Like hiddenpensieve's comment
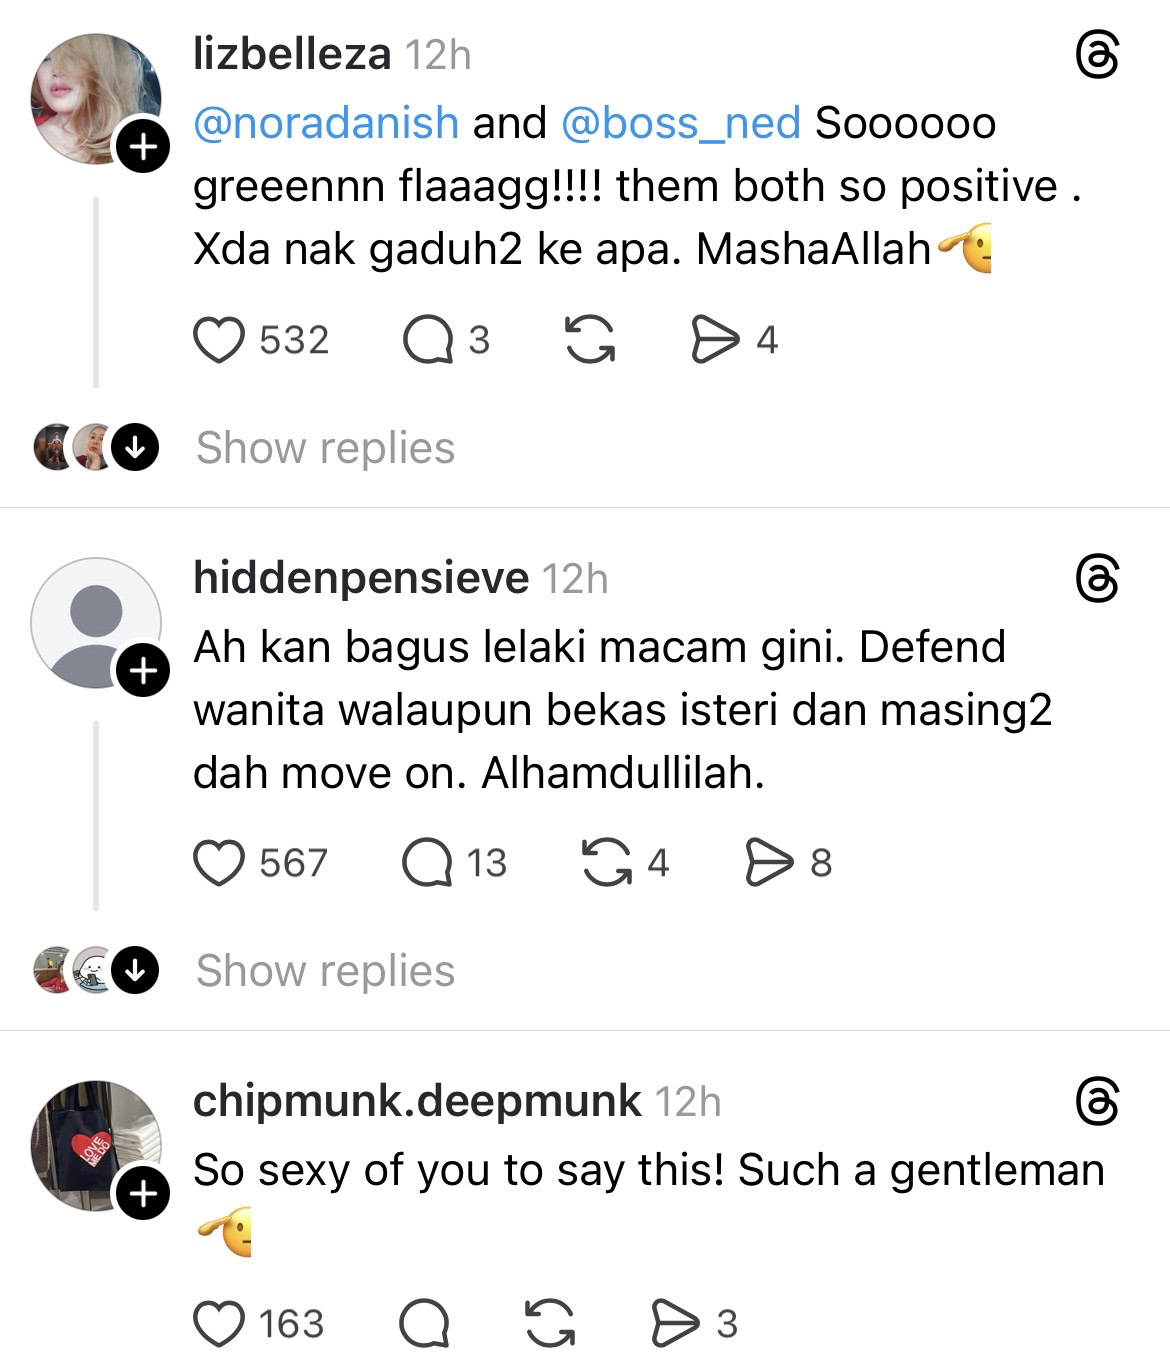Screen dimensions: 1170x1372 click(219, 863)
